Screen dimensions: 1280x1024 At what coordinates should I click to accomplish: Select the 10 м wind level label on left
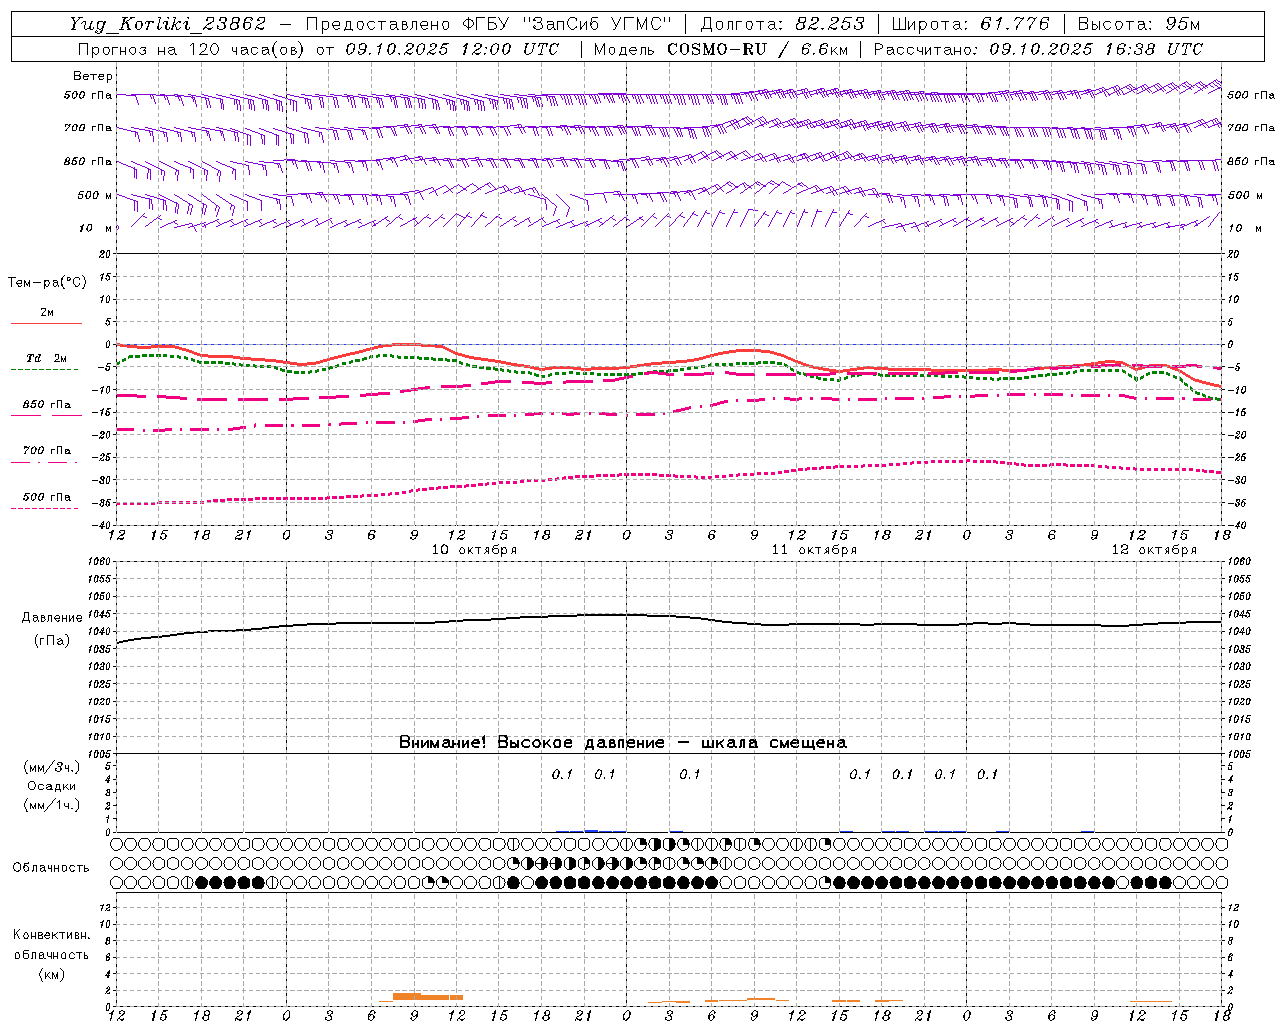pyautogui.click(x=95, y=228)
